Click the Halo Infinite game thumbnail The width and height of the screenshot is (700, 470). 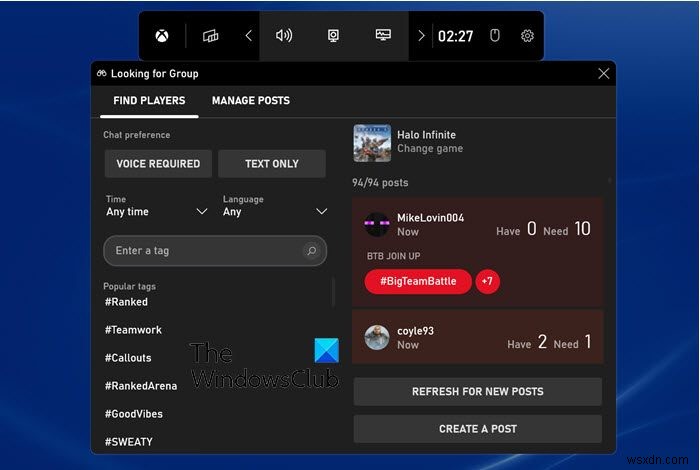click(372, 143)
